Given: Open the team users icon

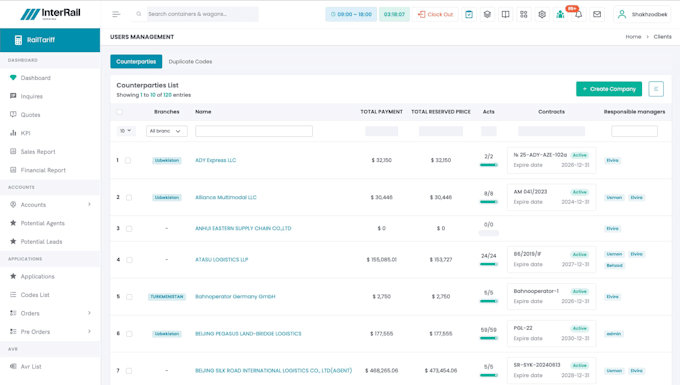Looking at the screenshot, I should coord(560,14).
